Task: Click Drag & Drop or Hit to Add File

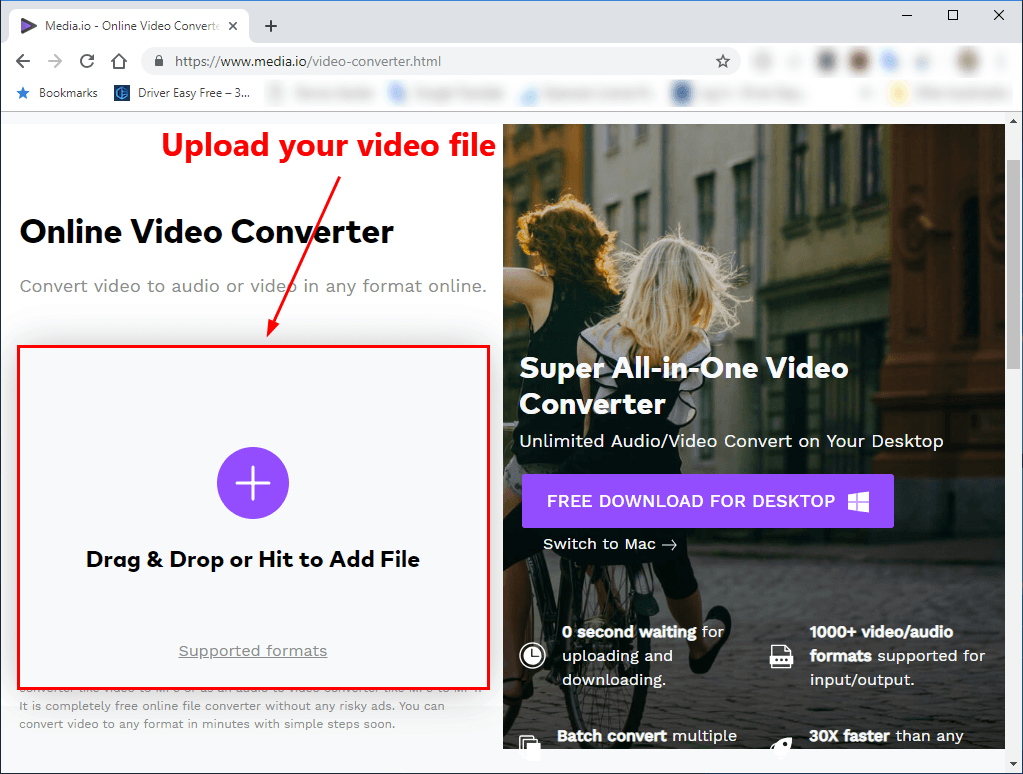Action: click(x=252, y=559)
